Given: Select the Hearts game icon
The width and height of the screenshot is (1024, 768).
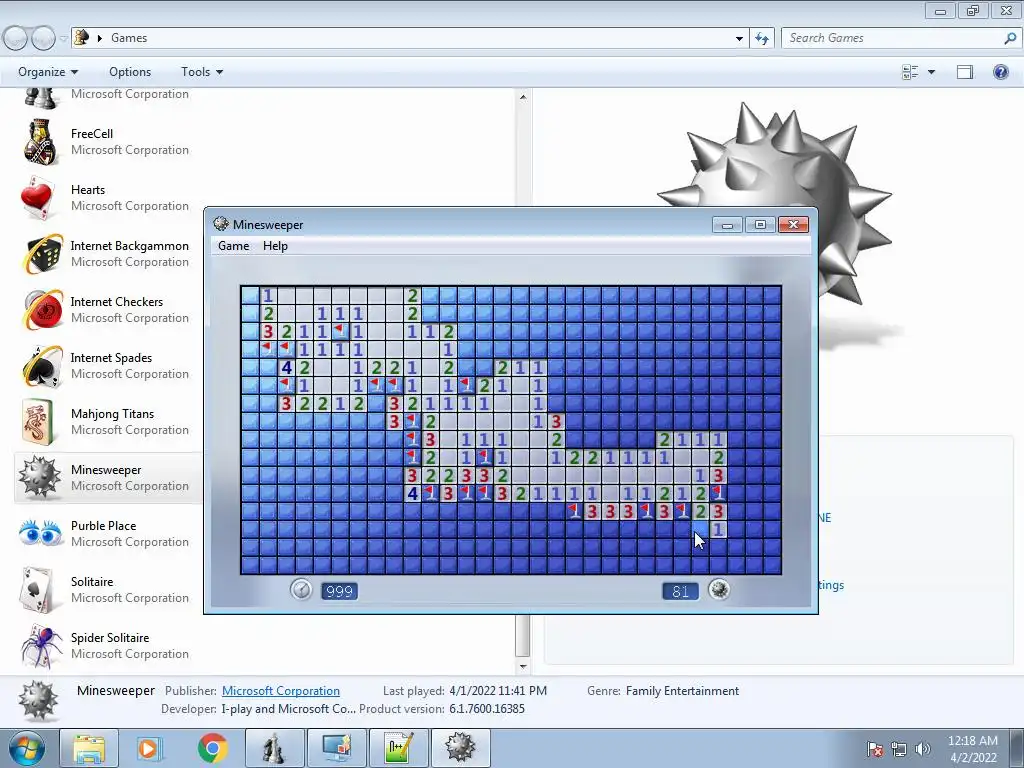Looking at the screenshot, I should 38,197.
